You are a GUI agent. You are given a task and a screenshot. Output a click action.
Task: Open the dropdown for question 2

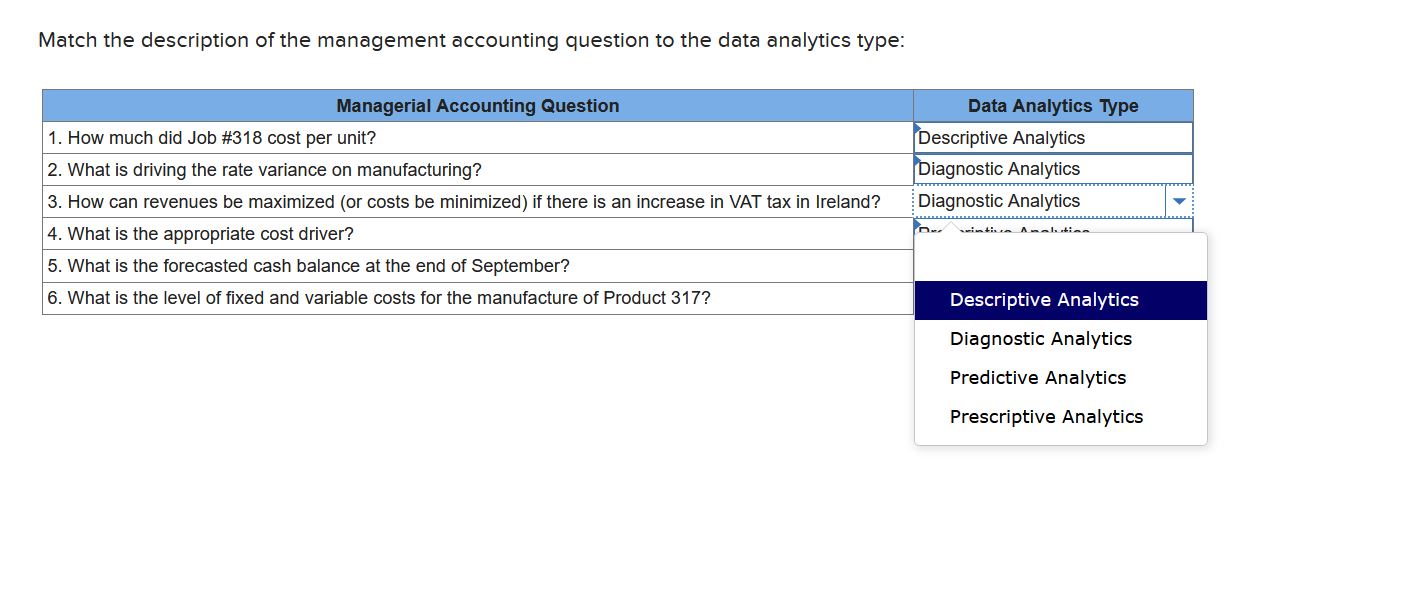coord(1180,169)
